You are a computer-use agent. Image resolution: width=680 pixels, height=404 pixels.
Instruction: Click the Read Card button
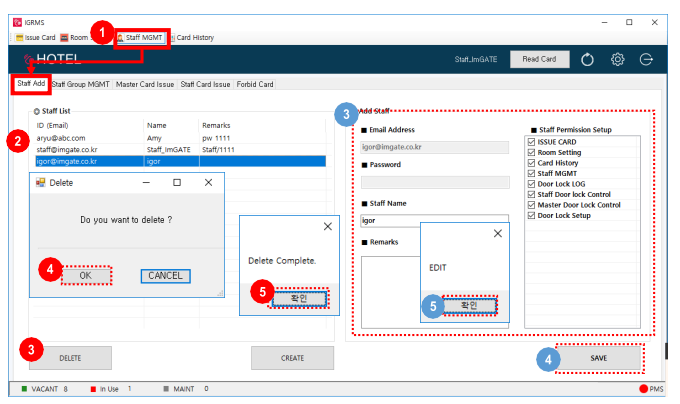click(539, 59)
